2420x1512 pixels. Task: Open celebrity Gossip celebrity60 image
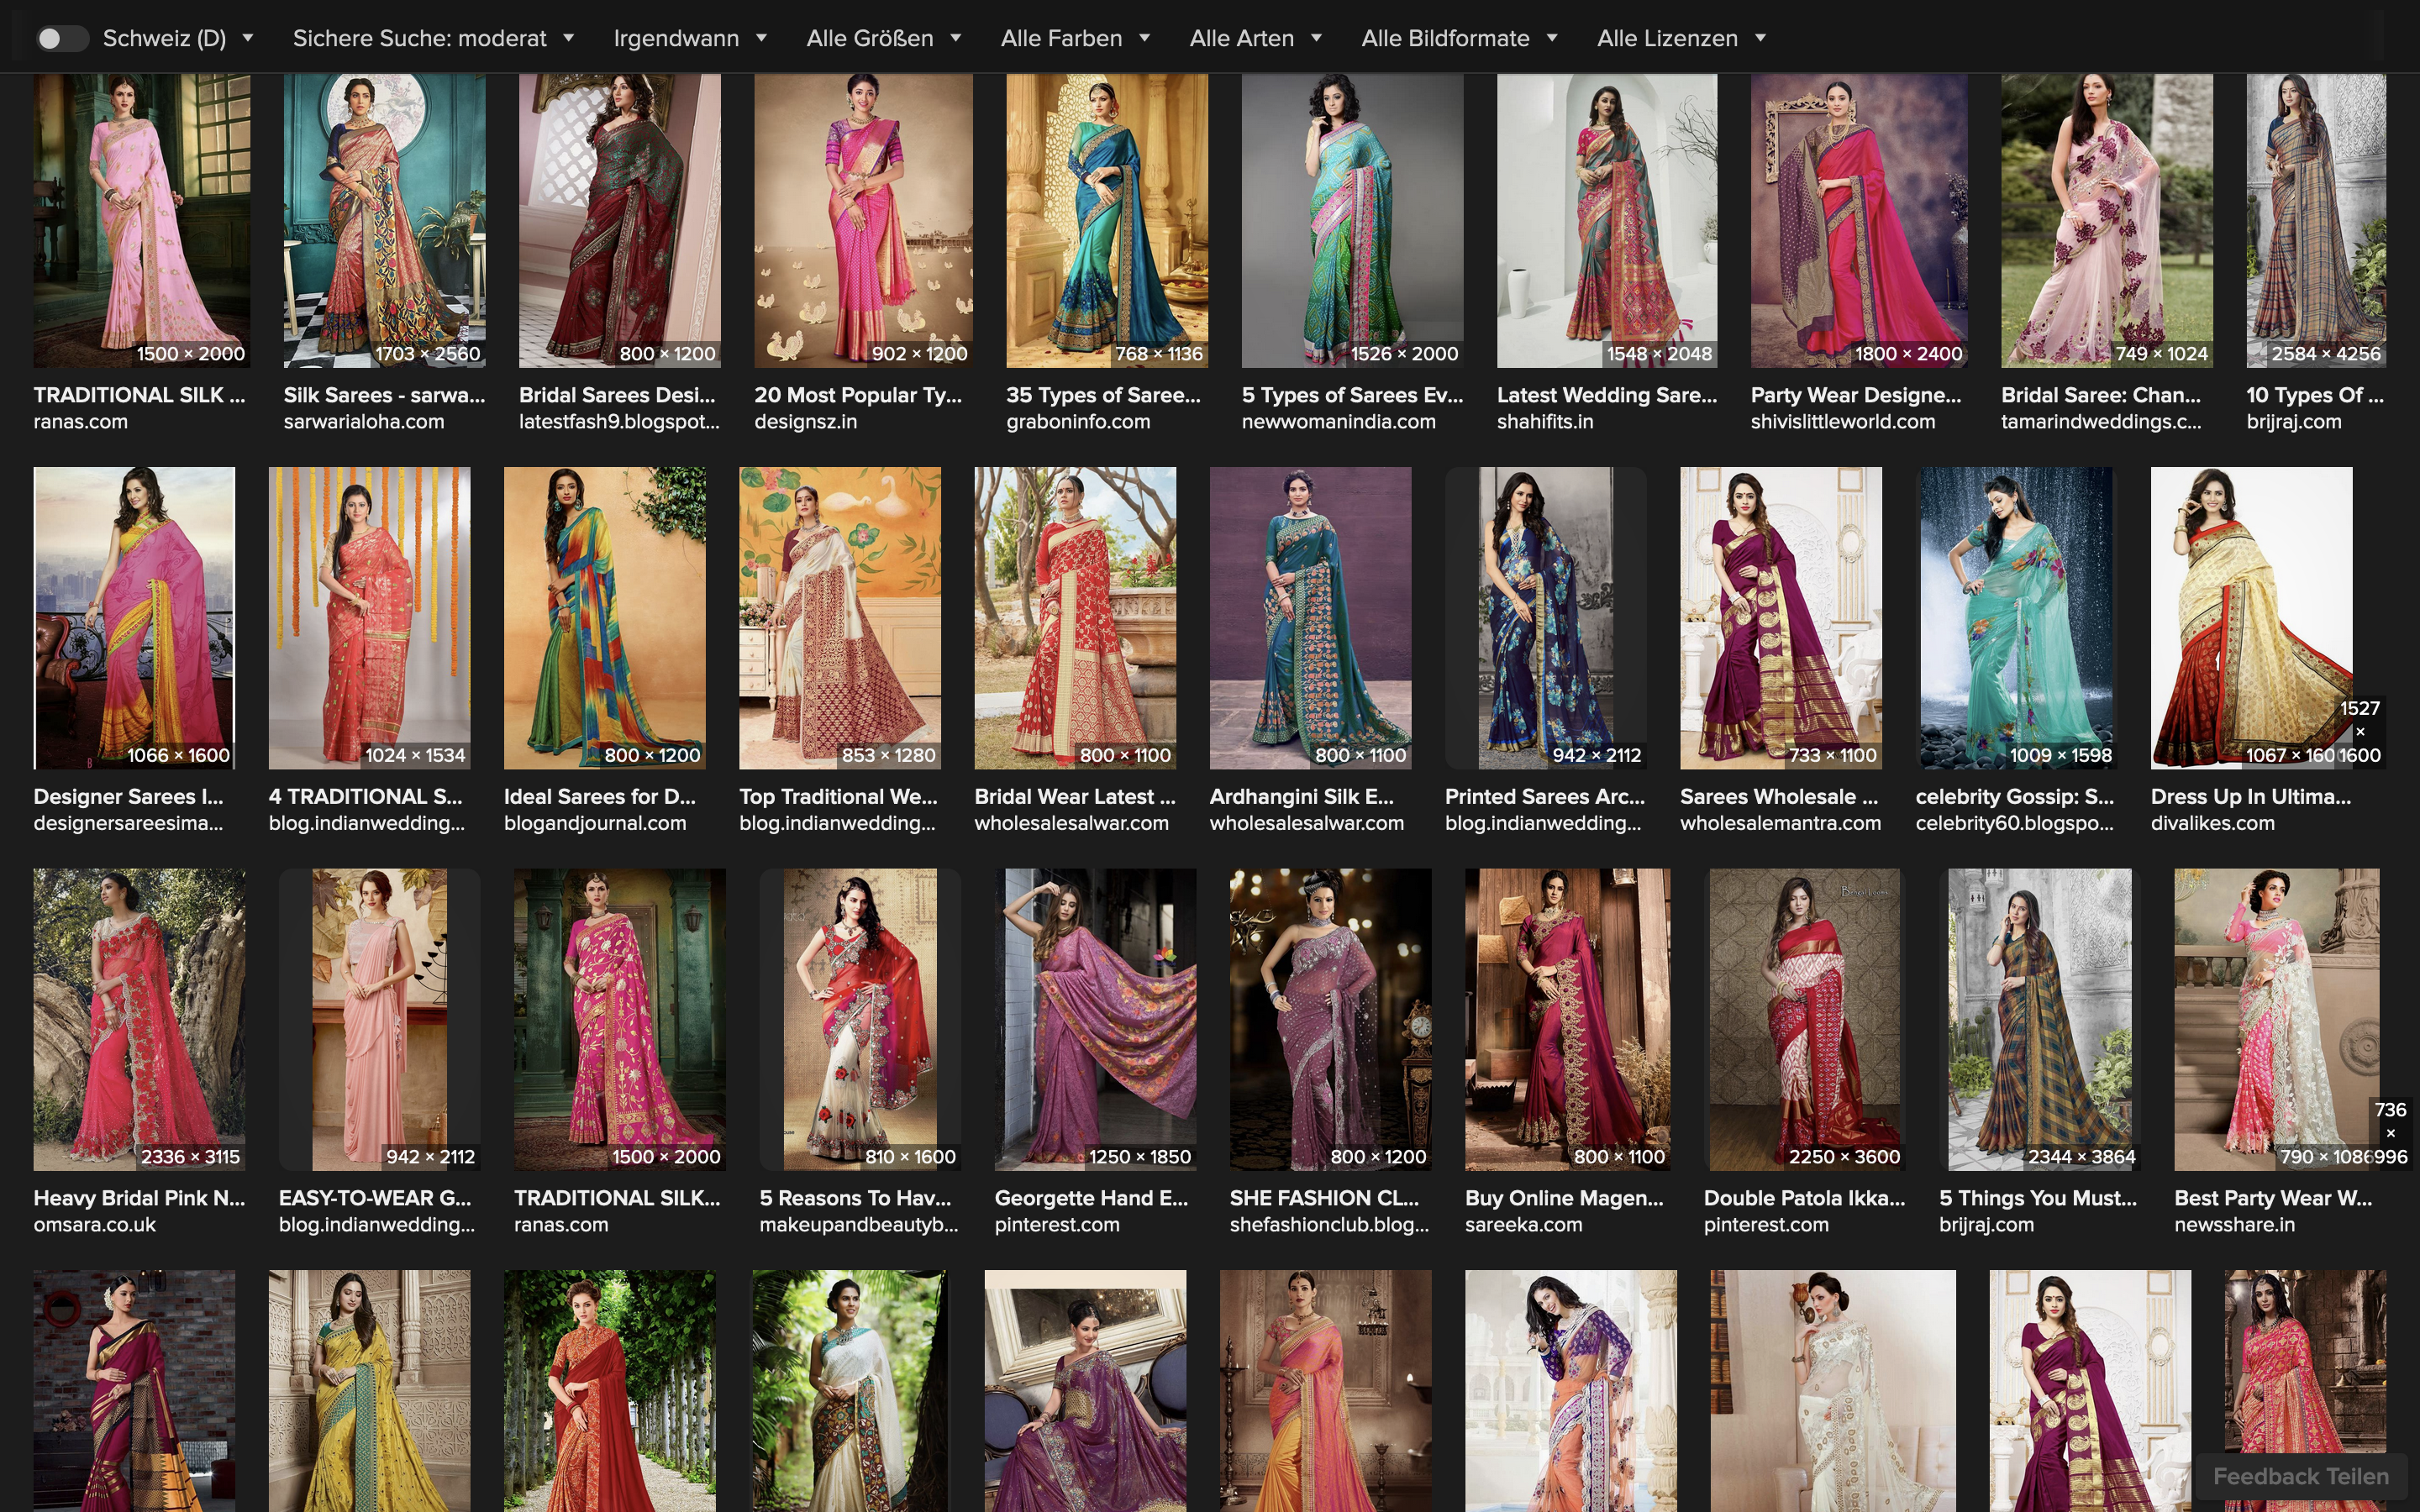pos(2016,618)
